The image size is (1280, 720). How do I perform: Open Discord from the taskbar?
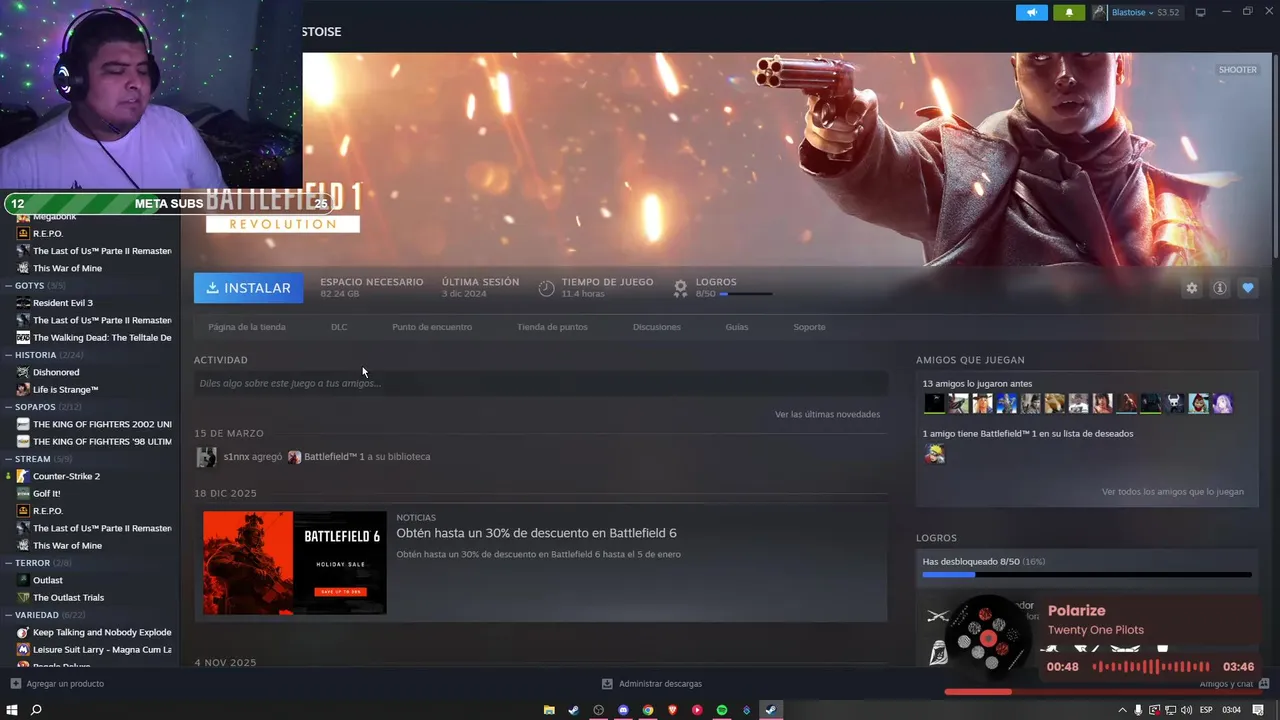[623, 710]
